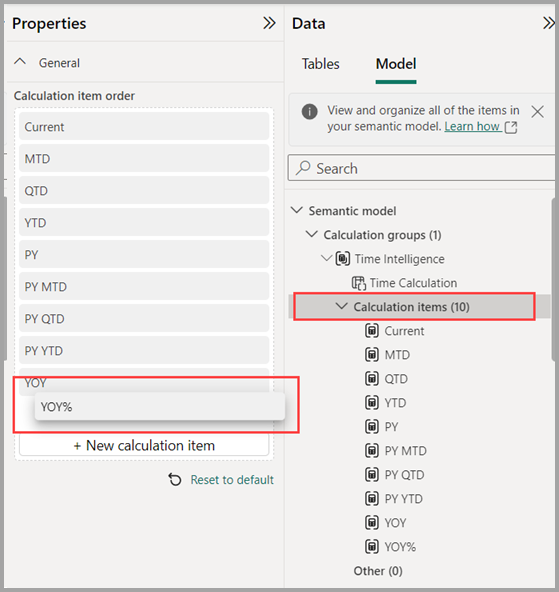
Task: Click the YOY% calculation item icon in tree
Action: (x=372, y=546)
